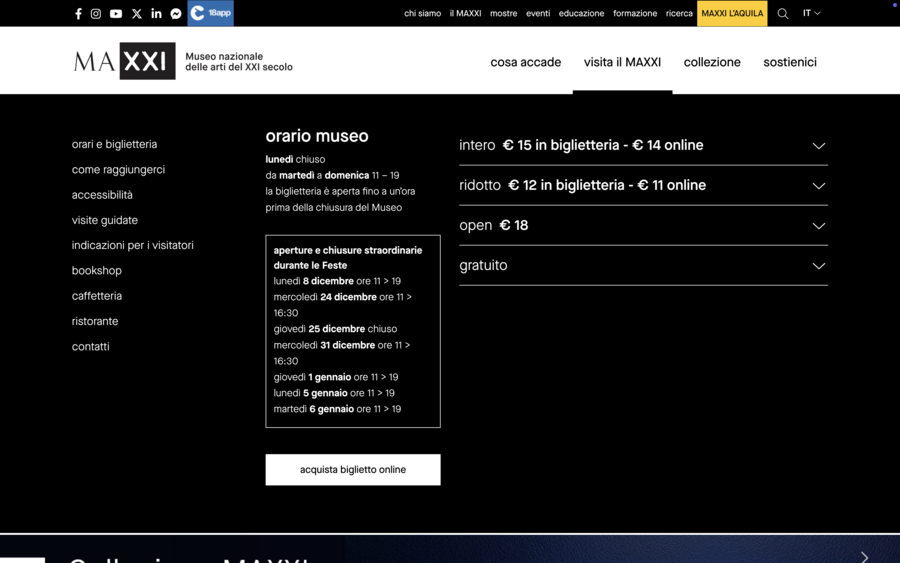Click 'lunedì 8 dicembre ore 11 > 19' line
The width and height of the screenshot is (900, 563).
[337, 281]
